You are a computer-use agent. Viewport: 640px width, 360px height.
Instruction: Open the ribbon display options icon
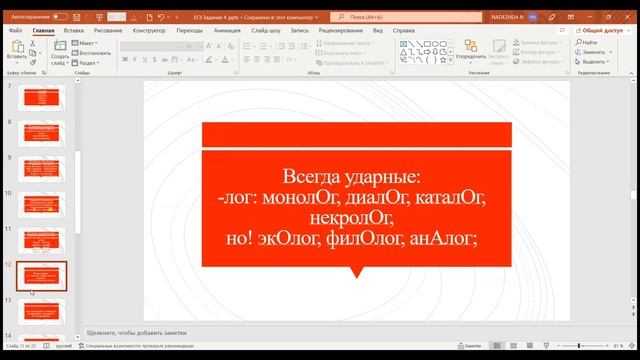coord(571,17)
